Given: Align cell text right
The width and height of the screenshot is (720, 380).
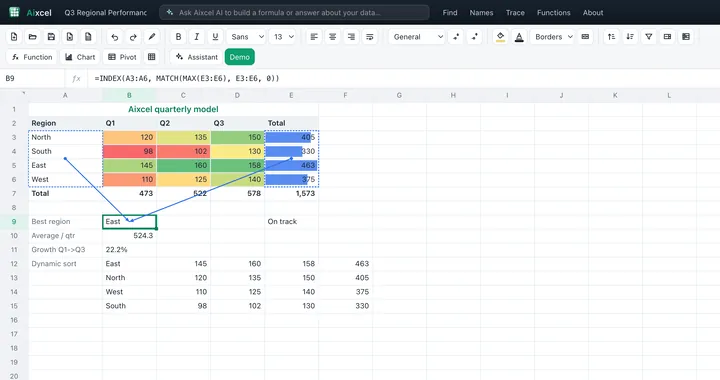Looking at the screenshot, I should click(351, 37).
